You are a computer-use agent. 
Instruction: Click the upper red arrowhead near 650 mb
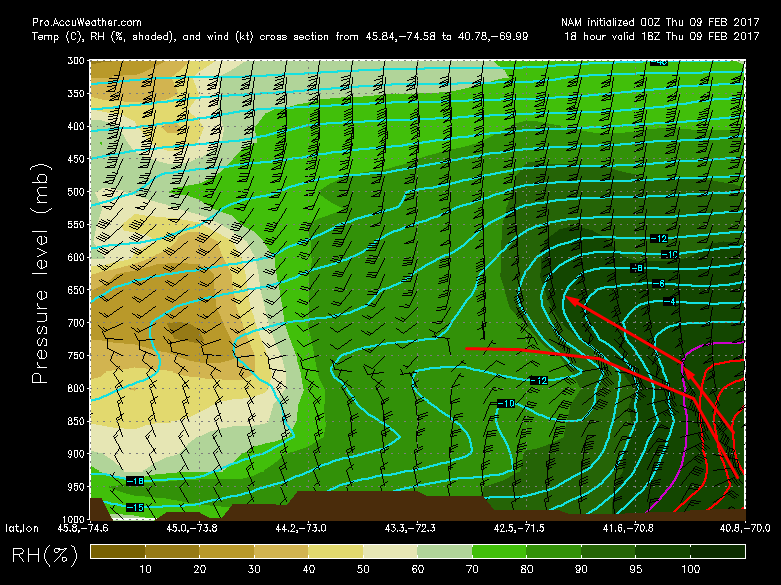(569, 299)
